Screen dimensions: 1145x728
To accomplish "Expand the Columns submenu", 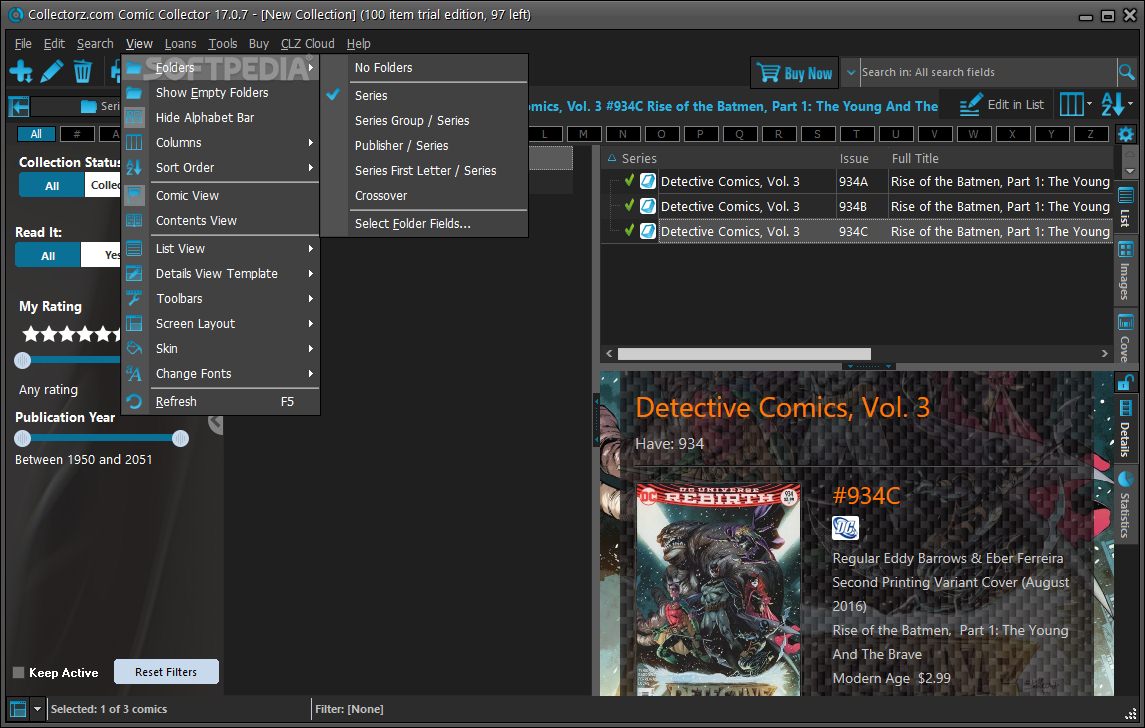I will pos(221,142).
